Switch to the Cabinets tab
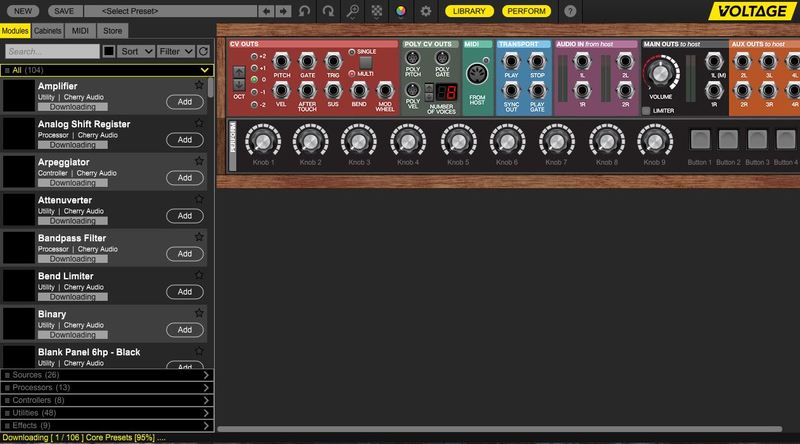The image size is (800, 444). [49, 31]
